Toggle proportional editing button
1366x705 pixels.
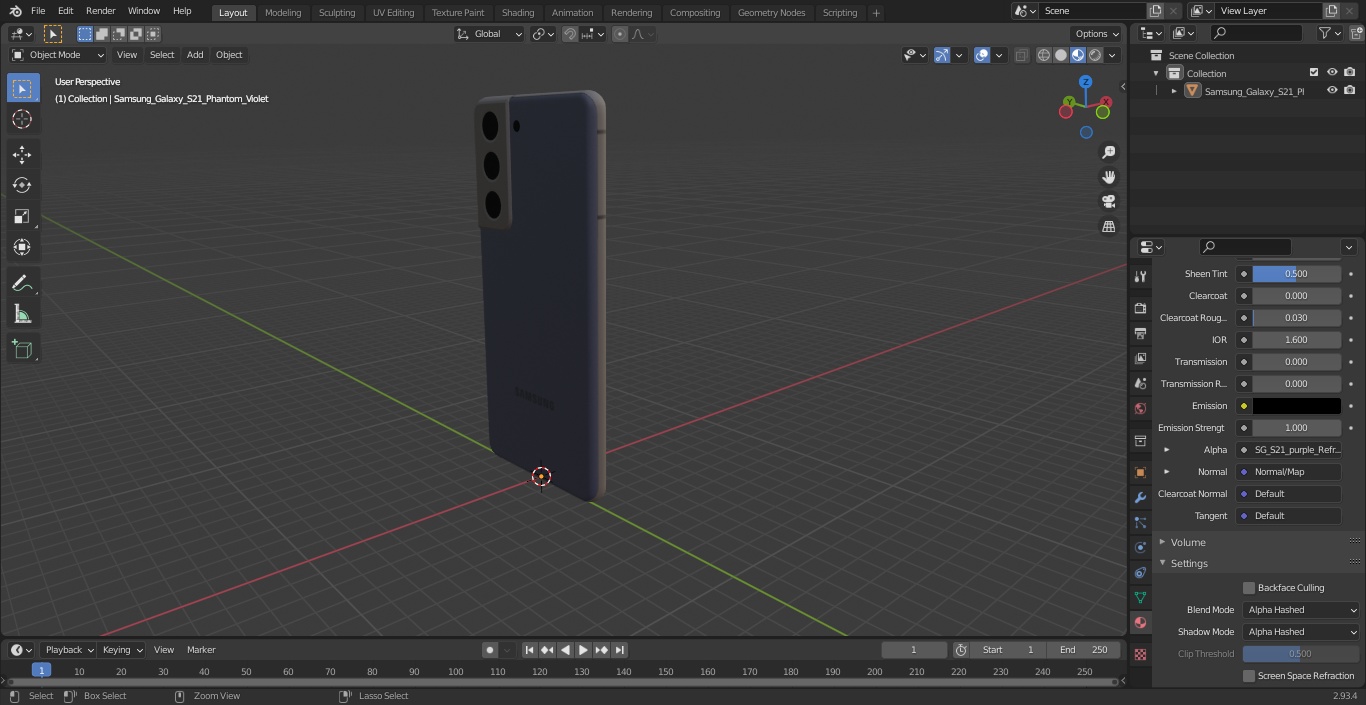click(x=619, y=34)
